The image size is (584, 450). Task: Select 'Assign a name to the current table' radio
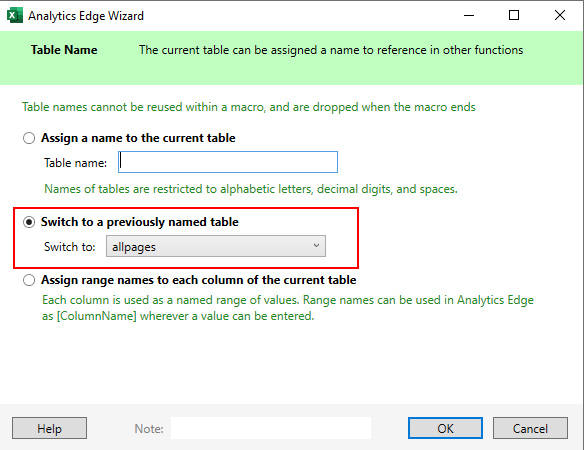click(x=29, y=138)
